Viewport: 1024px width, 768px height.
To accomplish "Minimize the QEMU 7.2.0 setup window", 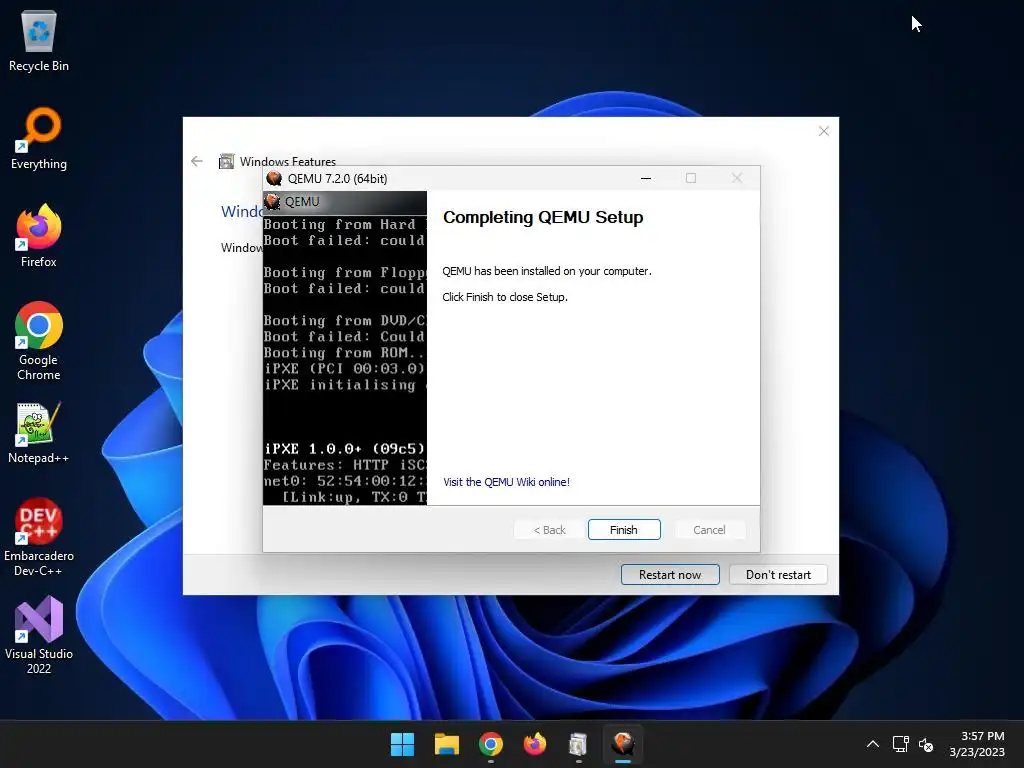I will pos(646,178).
